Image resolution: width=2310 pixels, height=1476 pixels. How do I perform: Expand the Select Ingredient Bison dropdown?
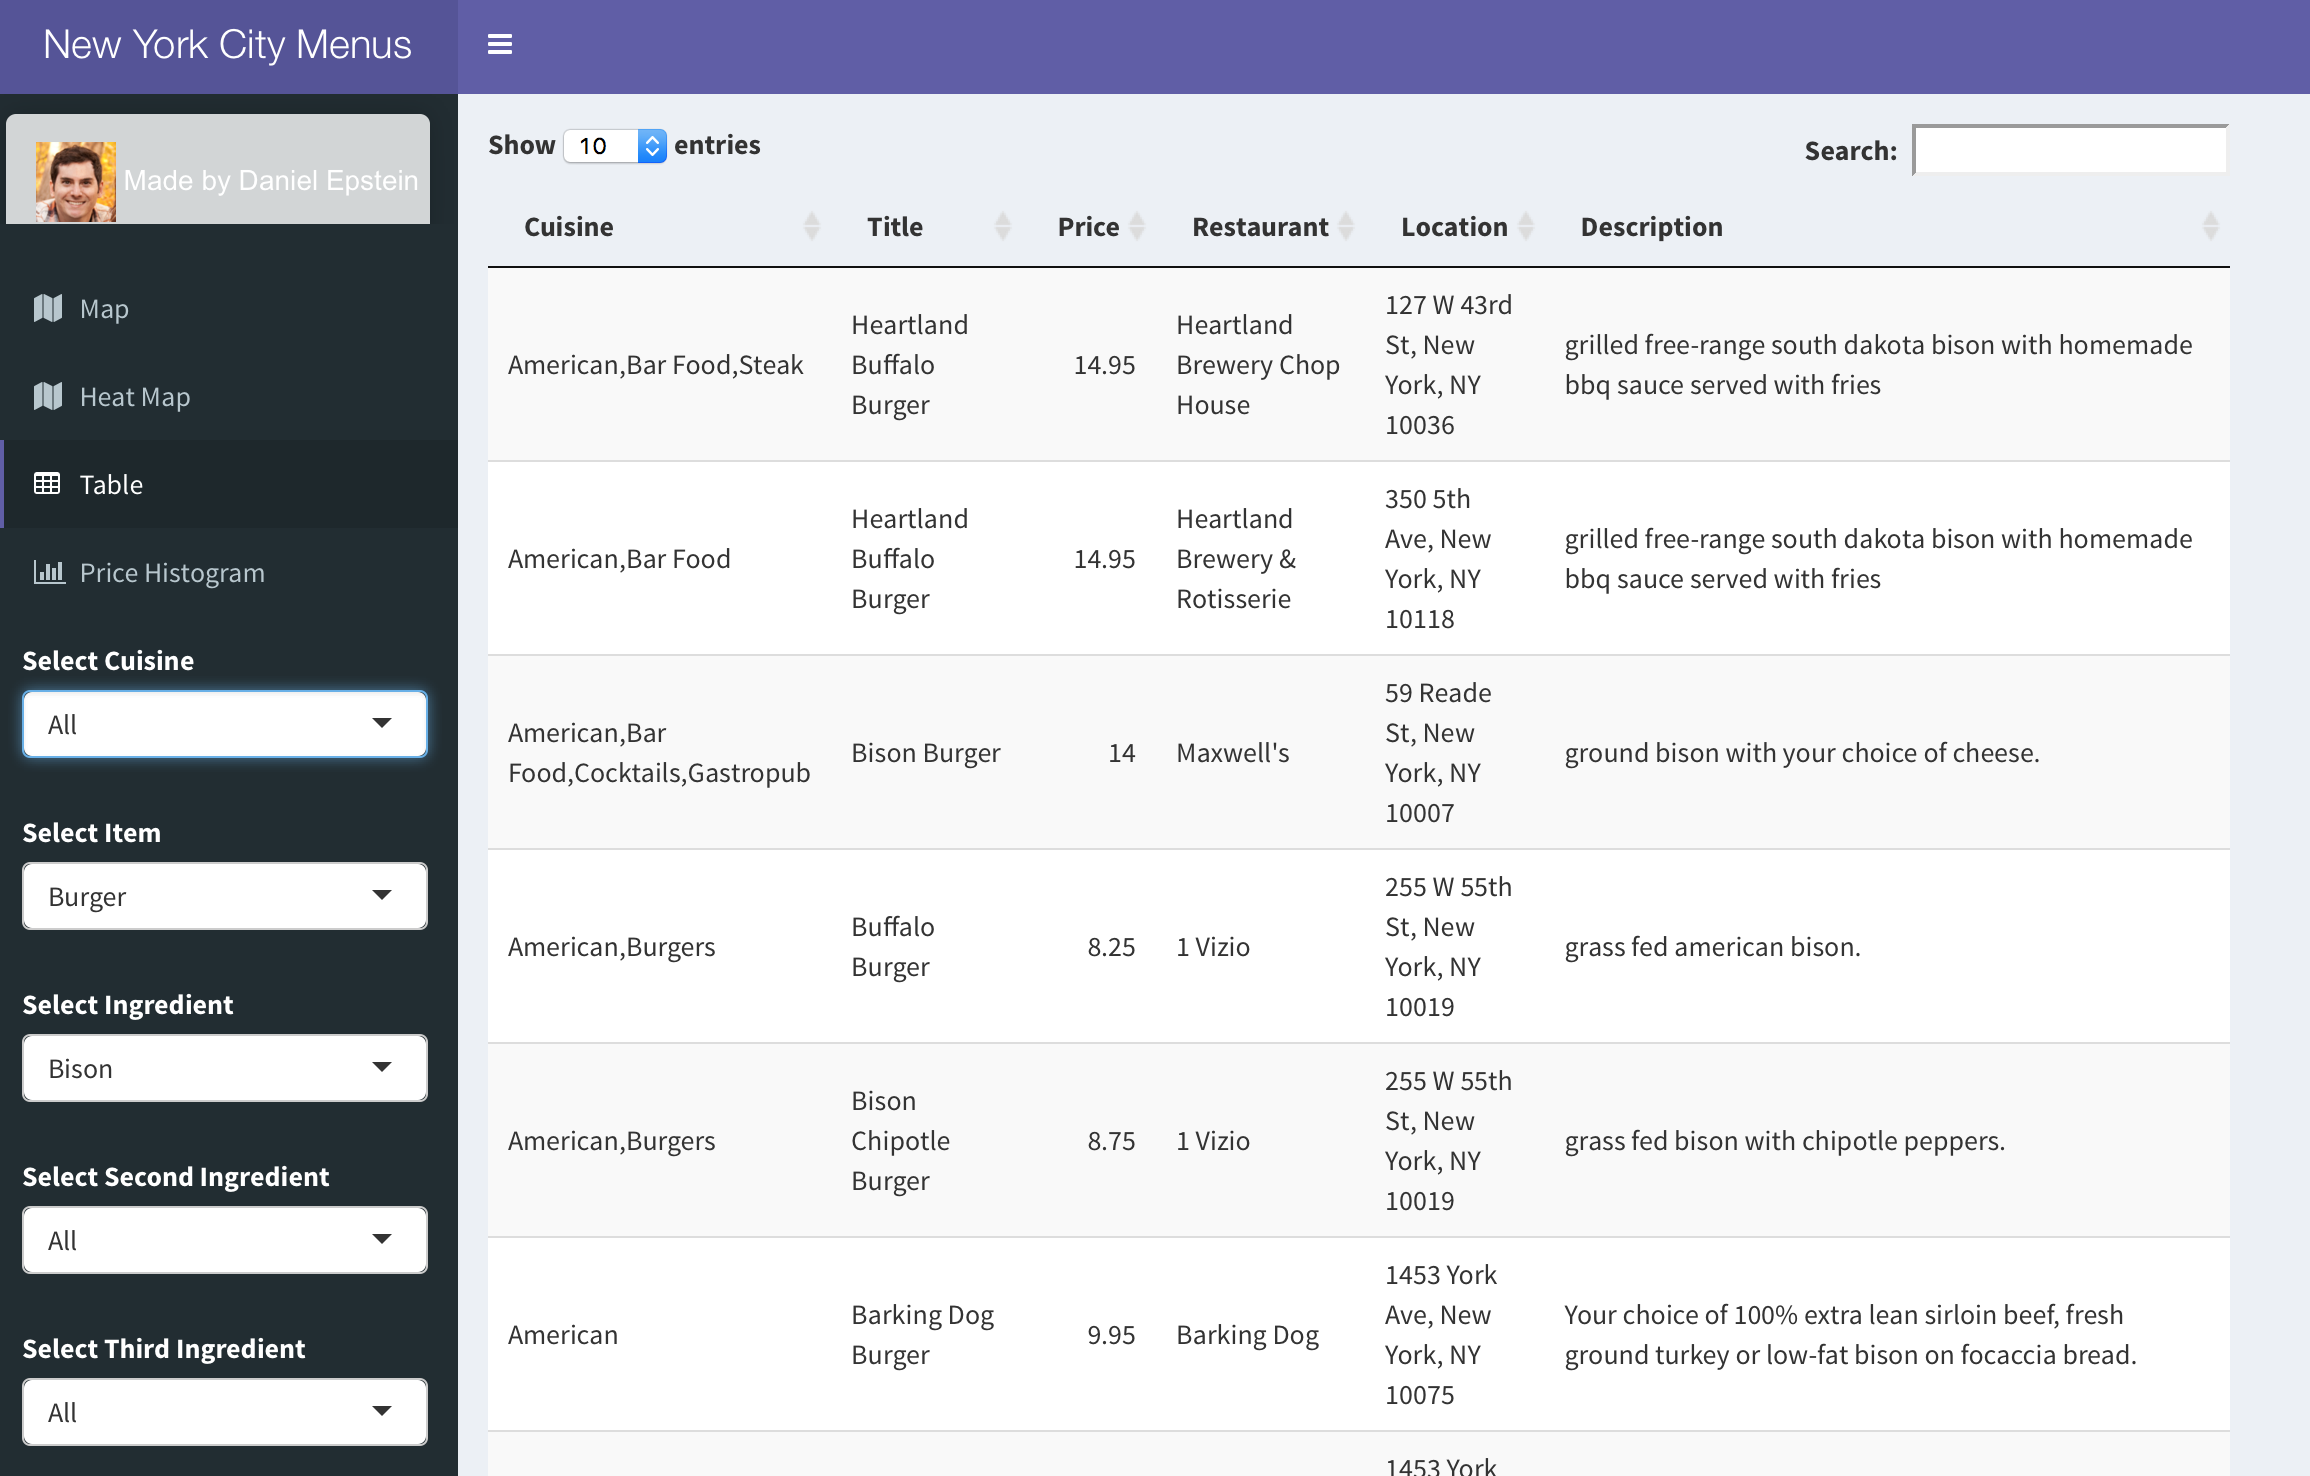click(225, 1068)
